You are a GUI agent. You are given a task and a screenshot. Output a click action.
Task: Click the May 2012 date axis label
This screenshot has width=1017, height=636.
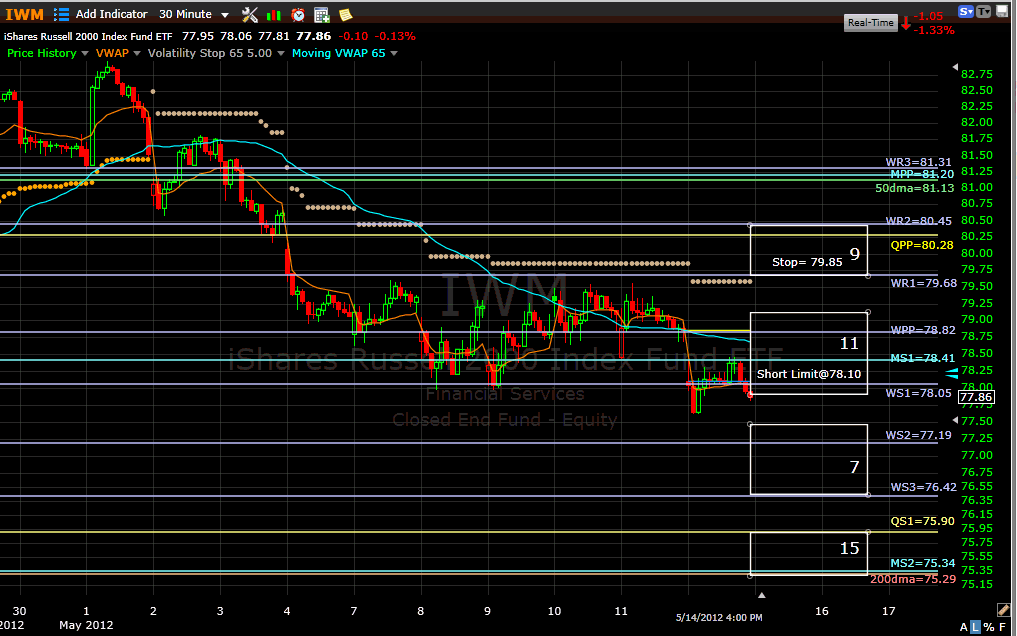point(86,625)
